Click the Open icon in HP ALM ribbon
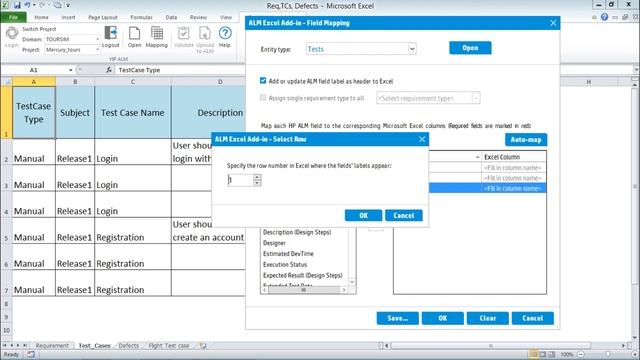640x360 pixels. click(134, 37)
